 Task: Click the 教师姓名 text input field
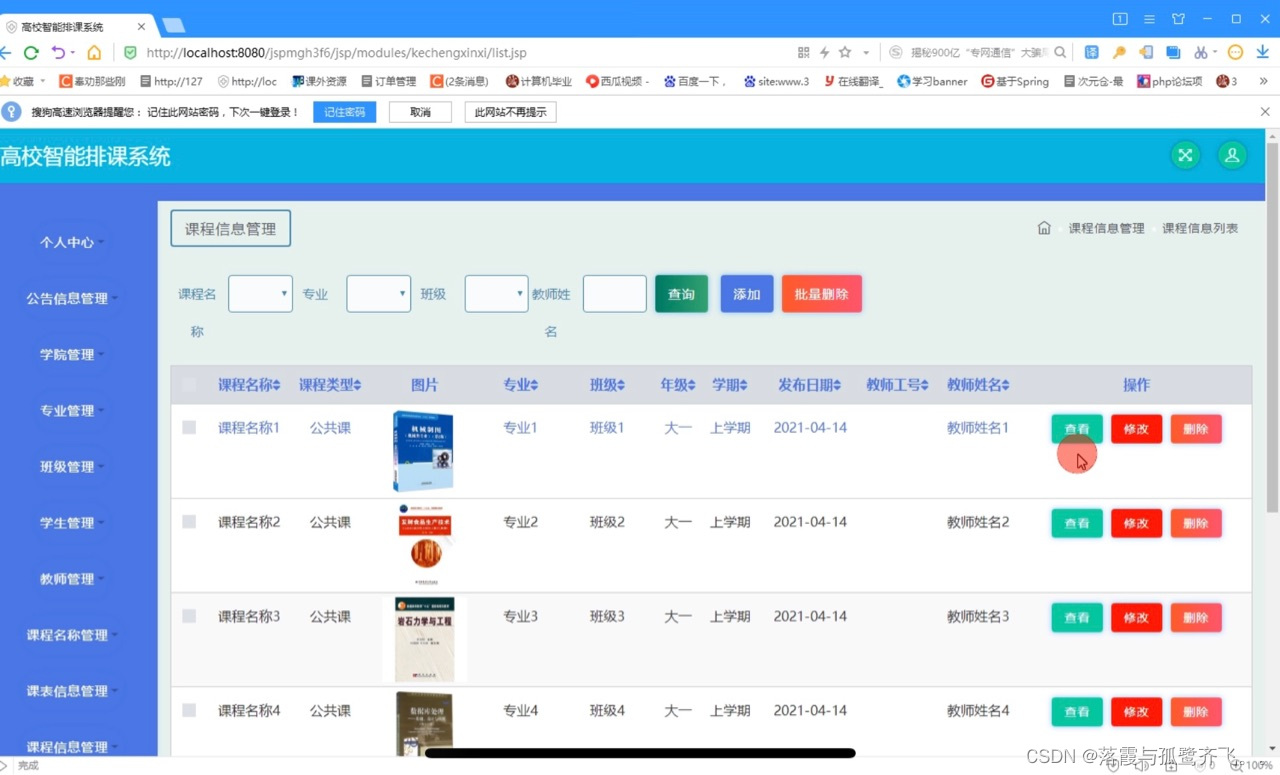pos(615,294)
